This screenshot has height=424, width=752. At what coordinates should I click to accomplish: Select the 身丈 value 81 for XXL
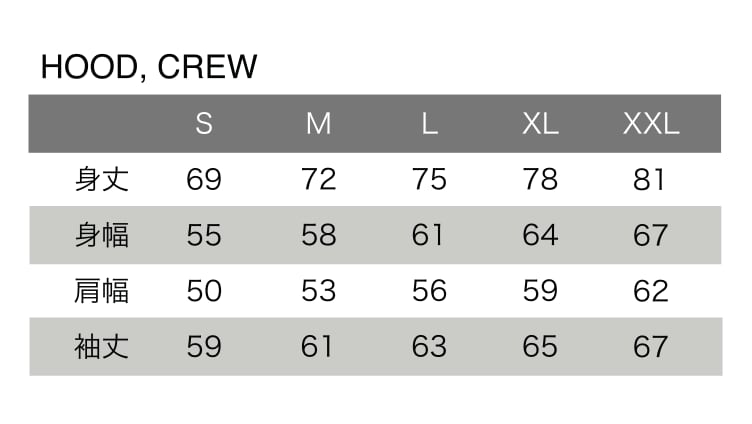coord(650,180)
